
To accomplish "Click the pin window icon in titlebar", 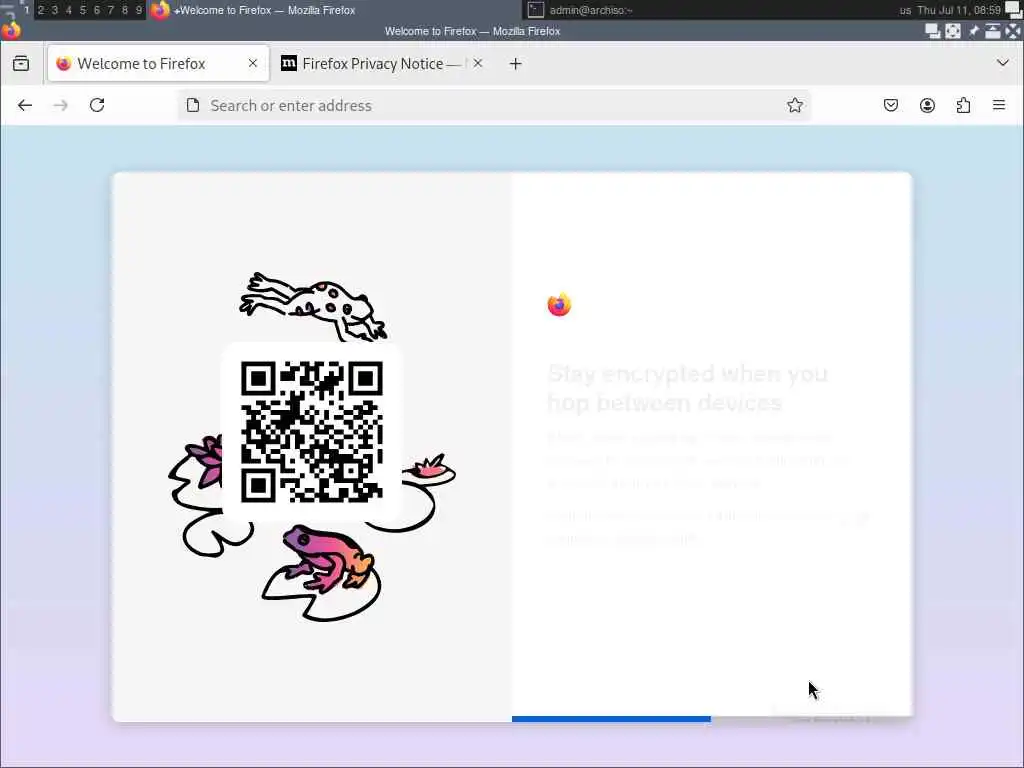I will (973, 31).
